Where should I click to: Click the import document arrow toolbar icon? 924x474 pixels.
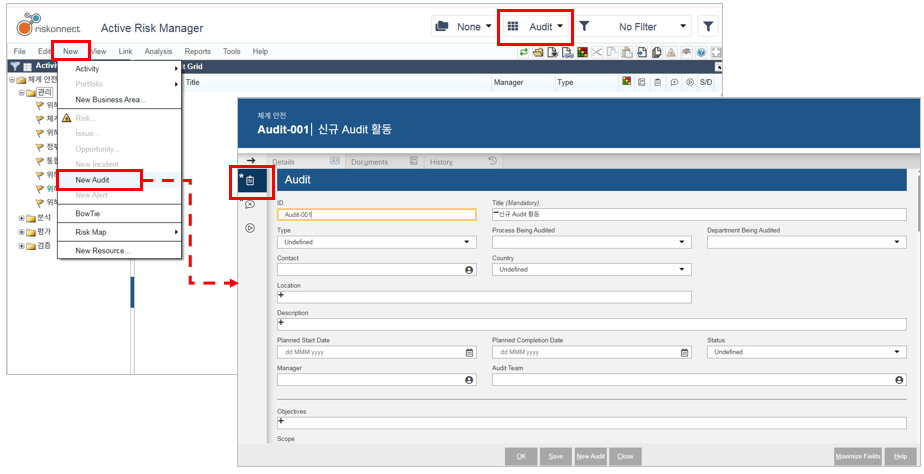tap(642, 52)
